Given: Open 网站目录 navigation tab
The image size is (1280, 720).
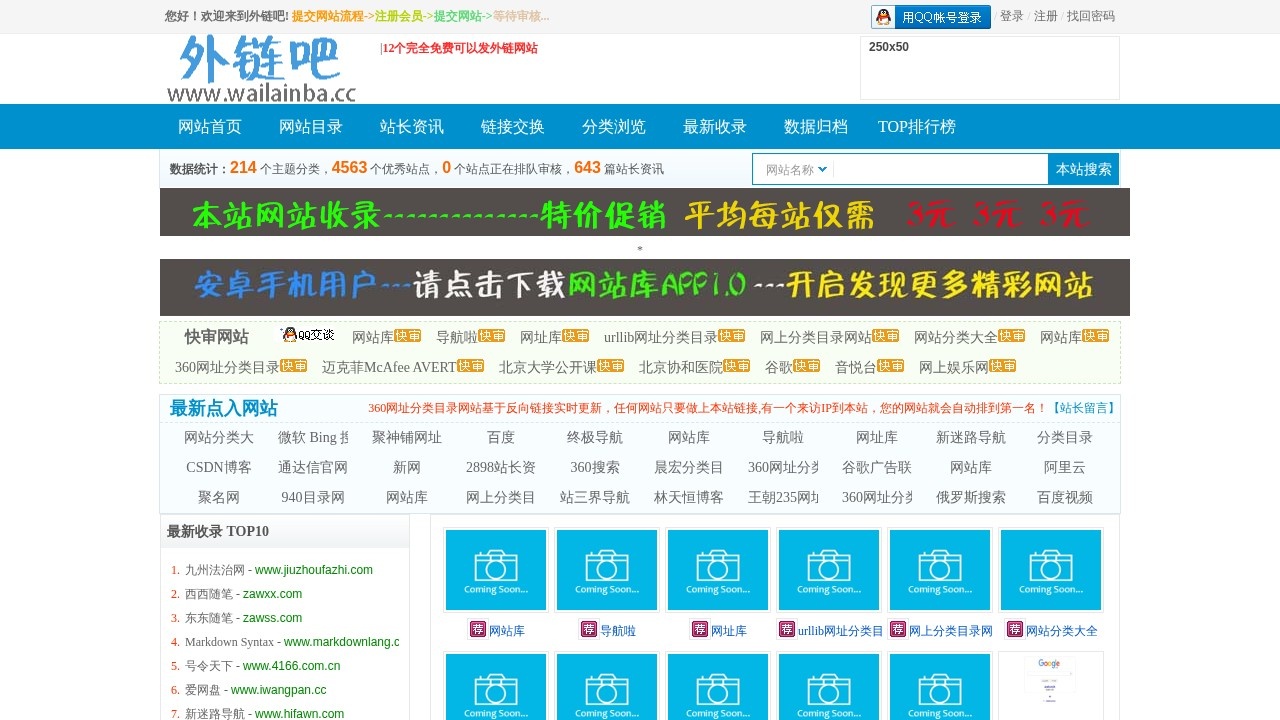Looking at the screenshot, I should tap(311, 127).
